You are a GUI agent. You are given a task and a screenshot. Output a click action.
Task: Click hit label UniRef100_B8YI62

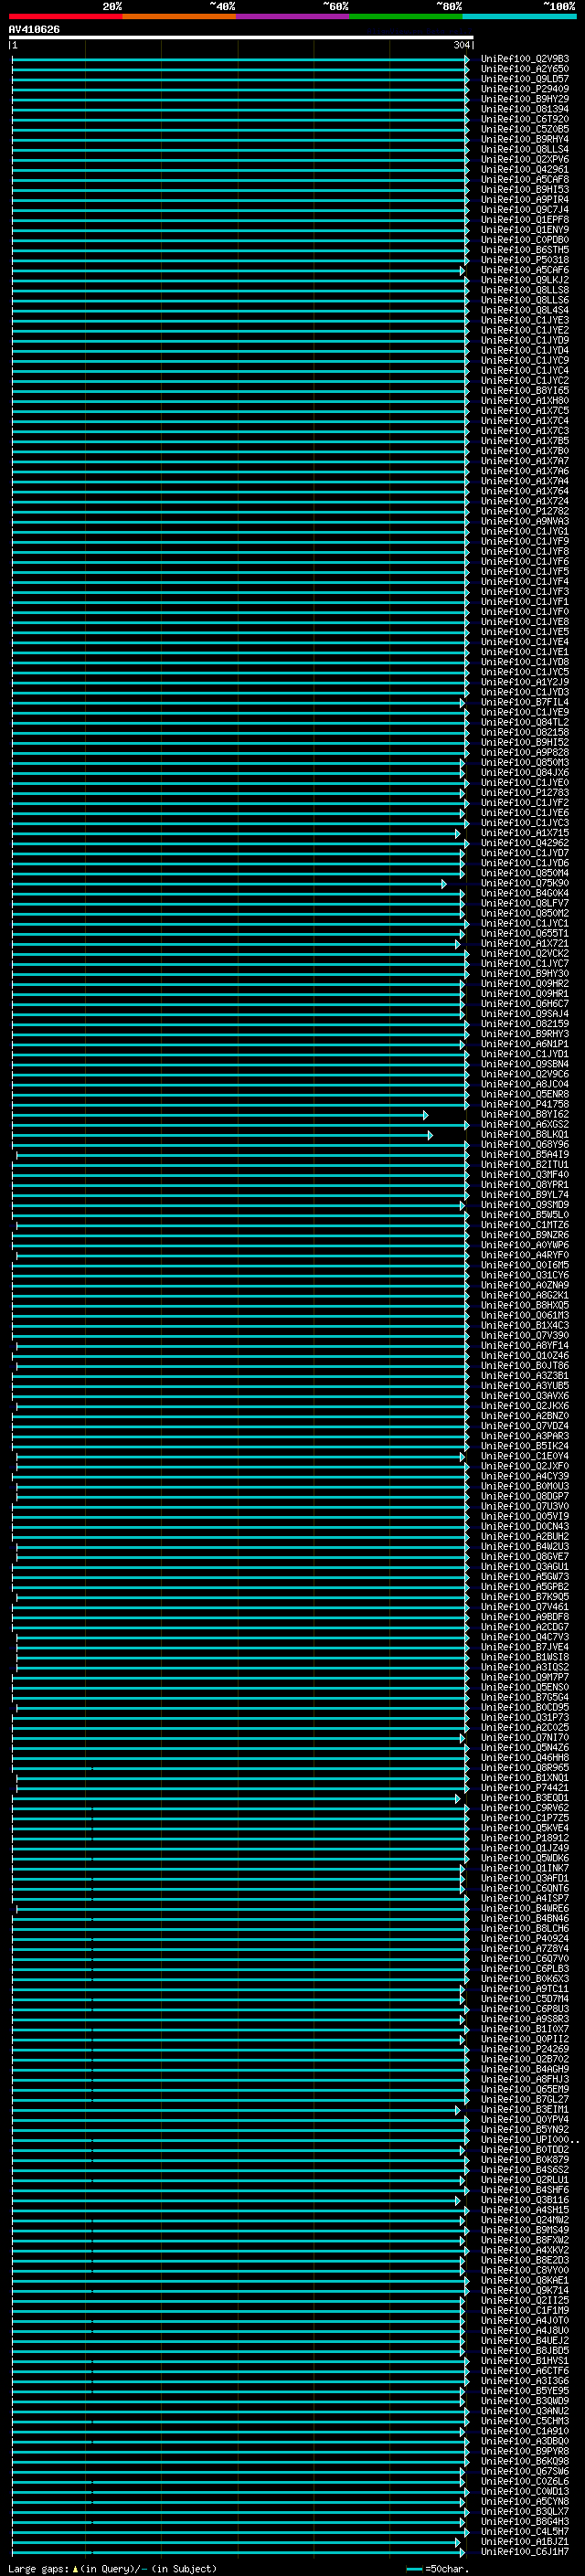525,1114
